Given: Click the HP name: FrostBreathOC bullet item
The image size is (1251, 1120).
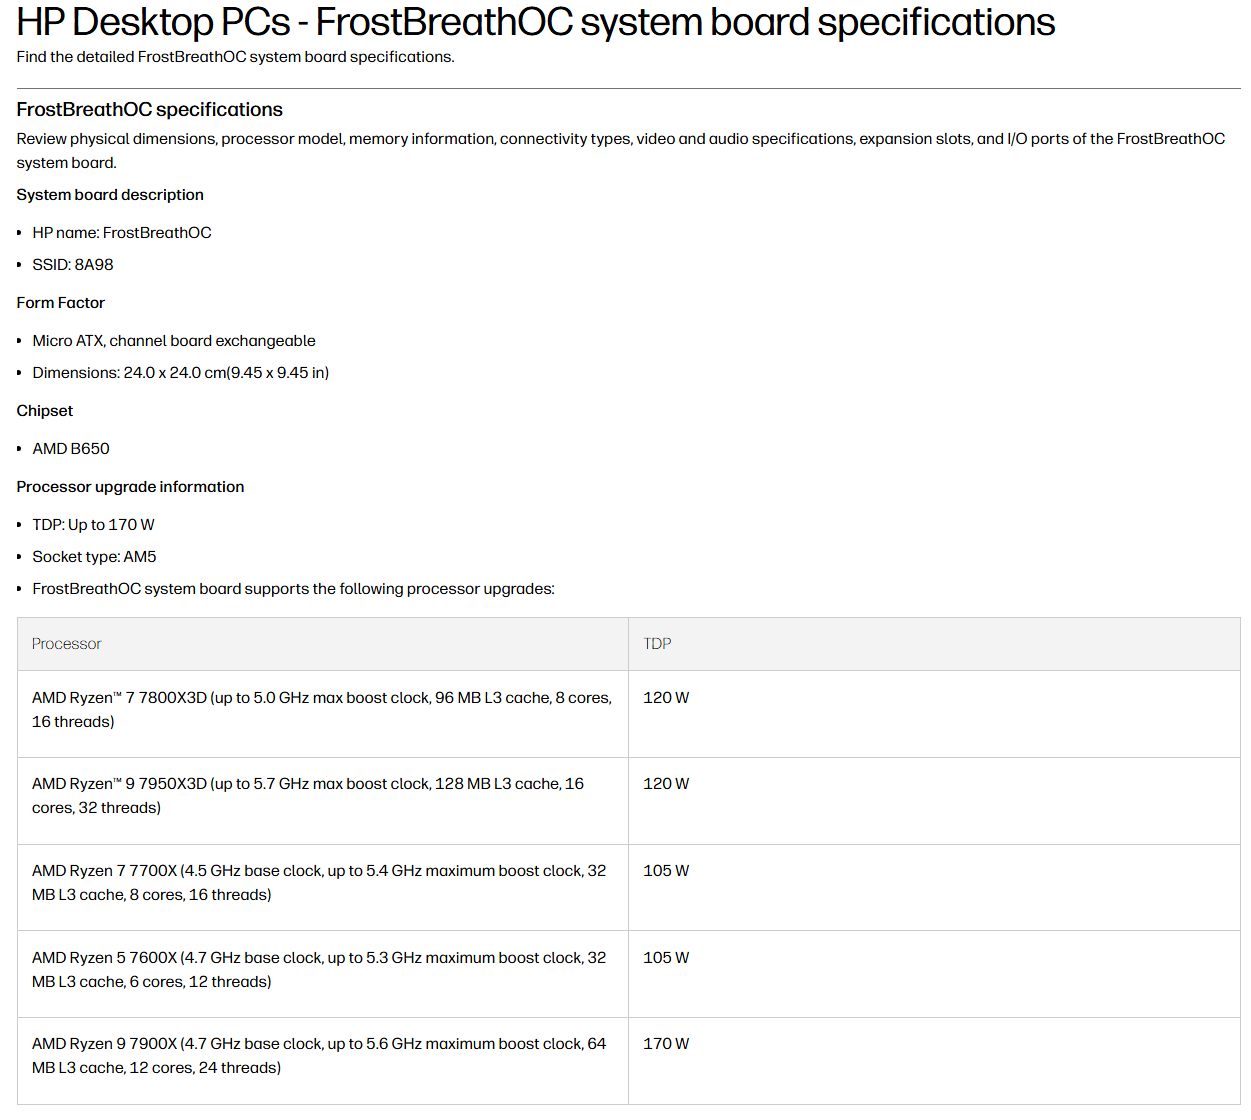Looking at the screenshot, I should (121, 232).
